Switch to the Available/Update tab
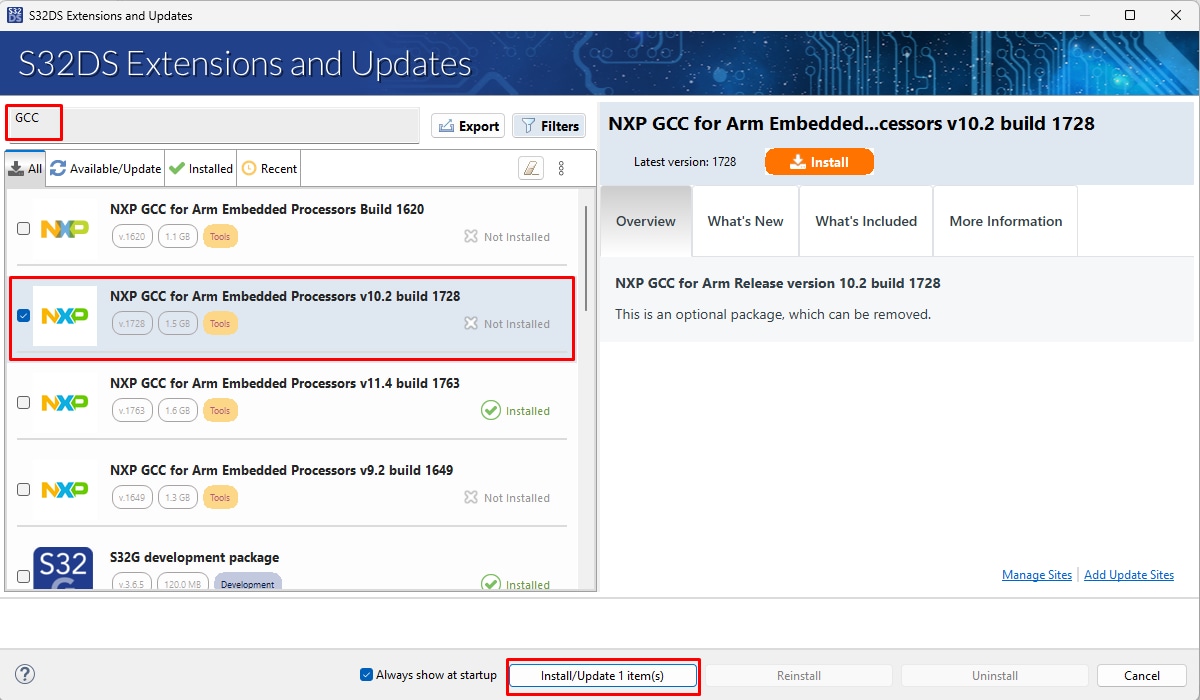The image size is (1200, 700). click(x=105, y=169)
